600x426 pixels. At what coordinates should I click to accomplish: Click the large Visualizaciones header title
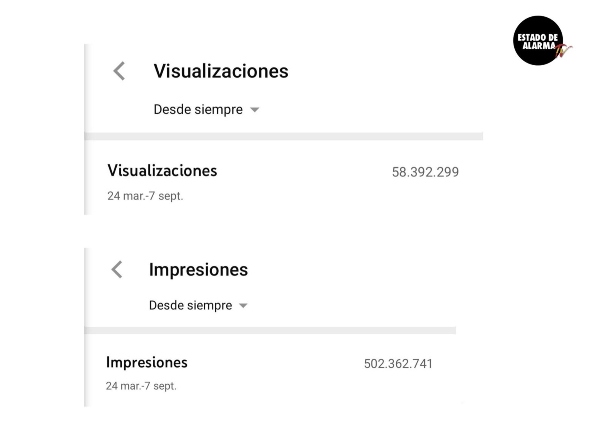(x=220, y=71)
